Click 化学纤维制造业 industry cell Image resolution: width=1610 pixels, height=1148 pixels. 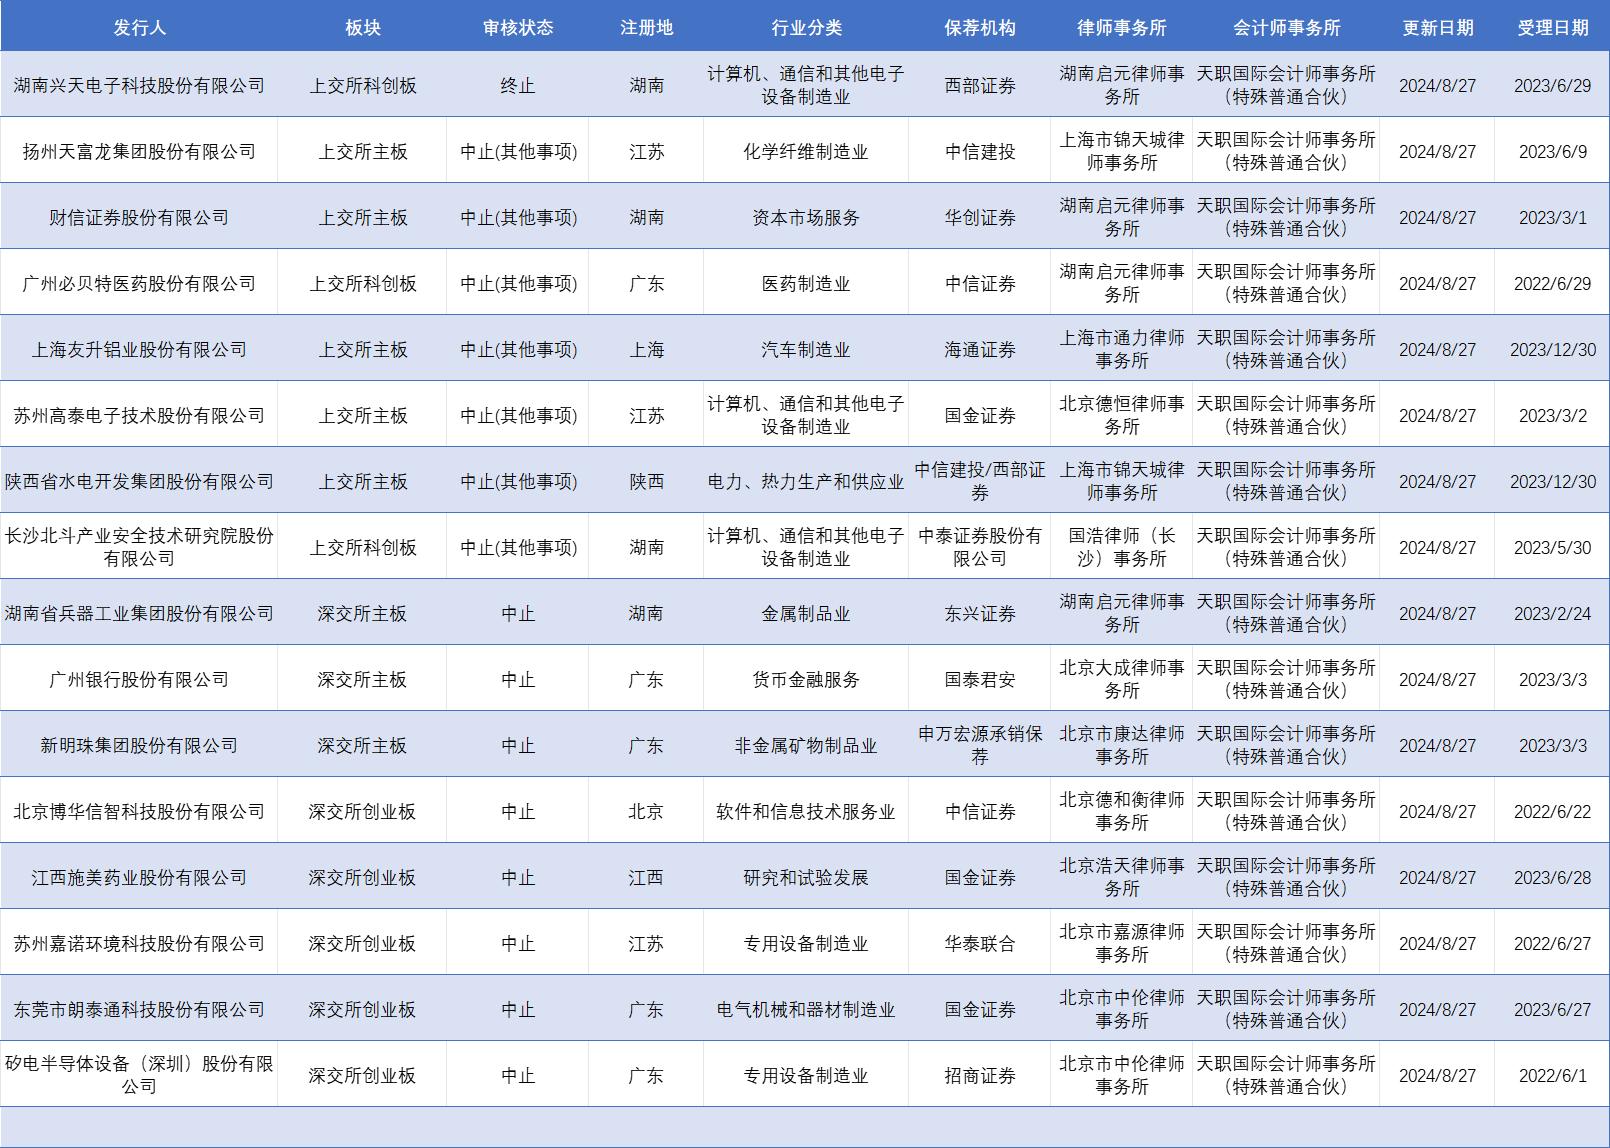806,152
